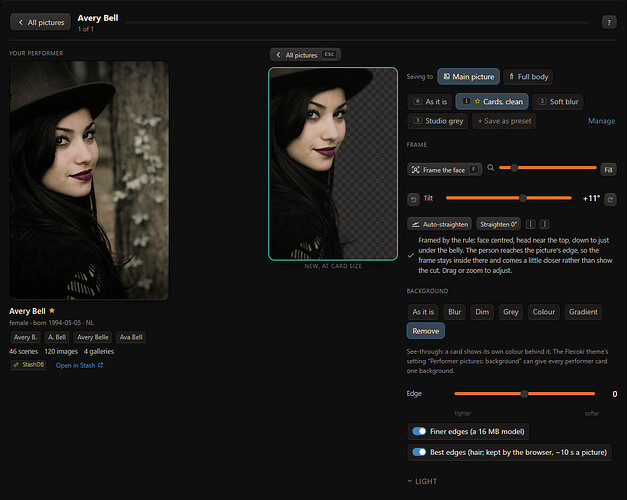Viewport: 627px width, 500px height.
Task: Open the Manage presets link
Action: click(x=601, y=121)
